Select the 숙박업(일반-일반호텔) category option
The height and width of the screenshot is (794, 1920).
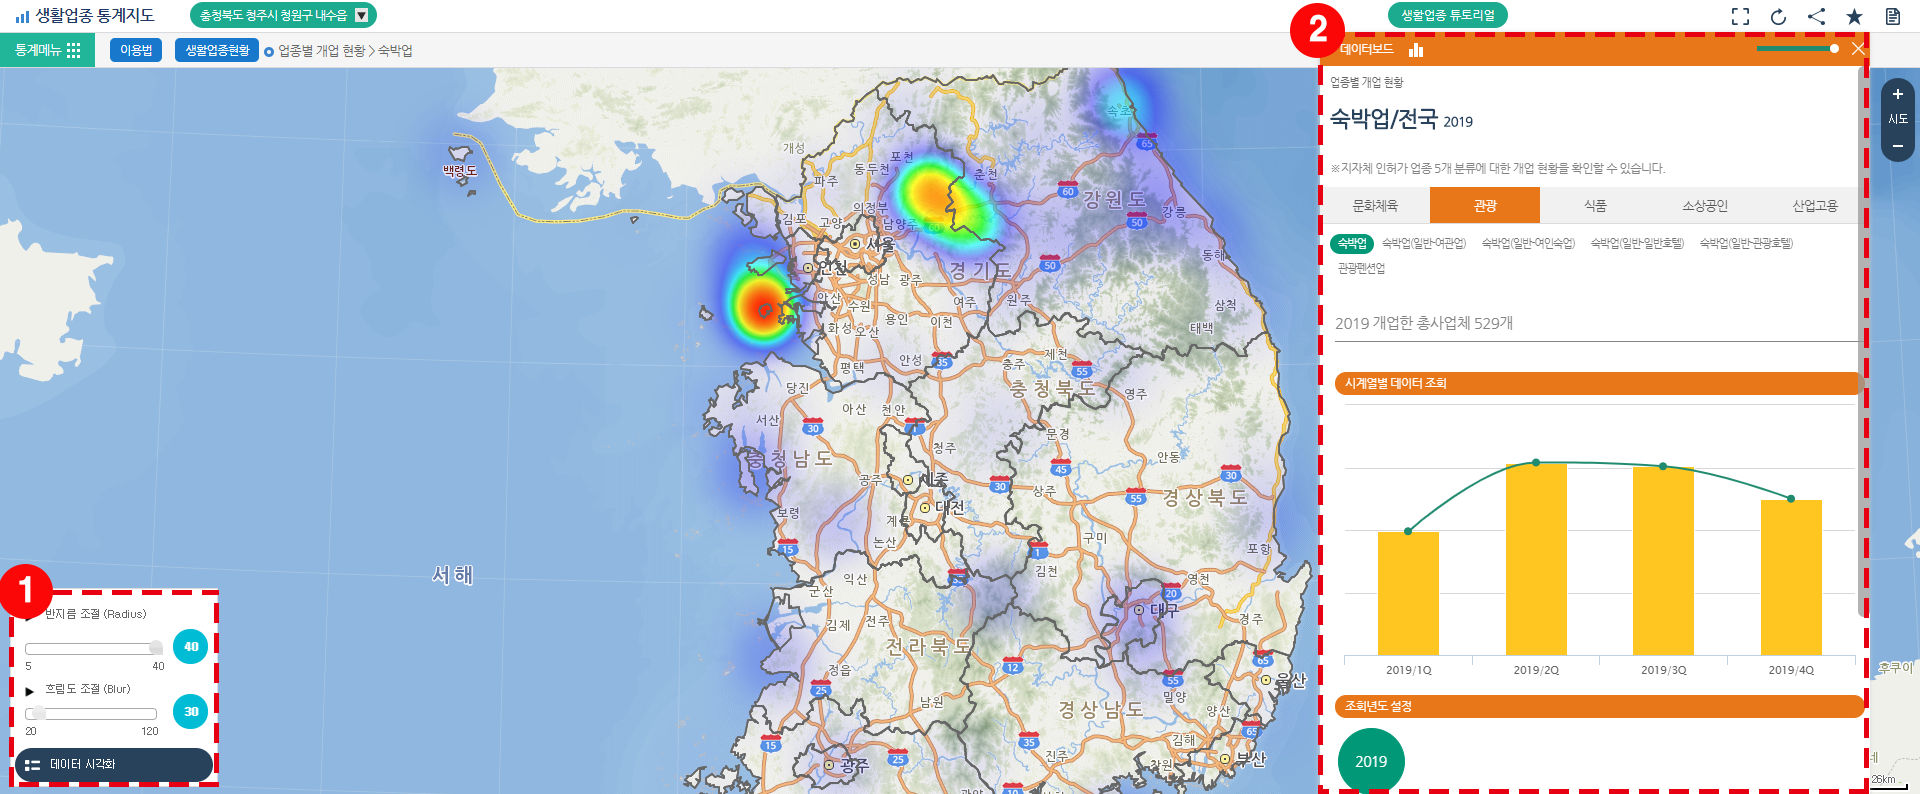point(1637,243)
